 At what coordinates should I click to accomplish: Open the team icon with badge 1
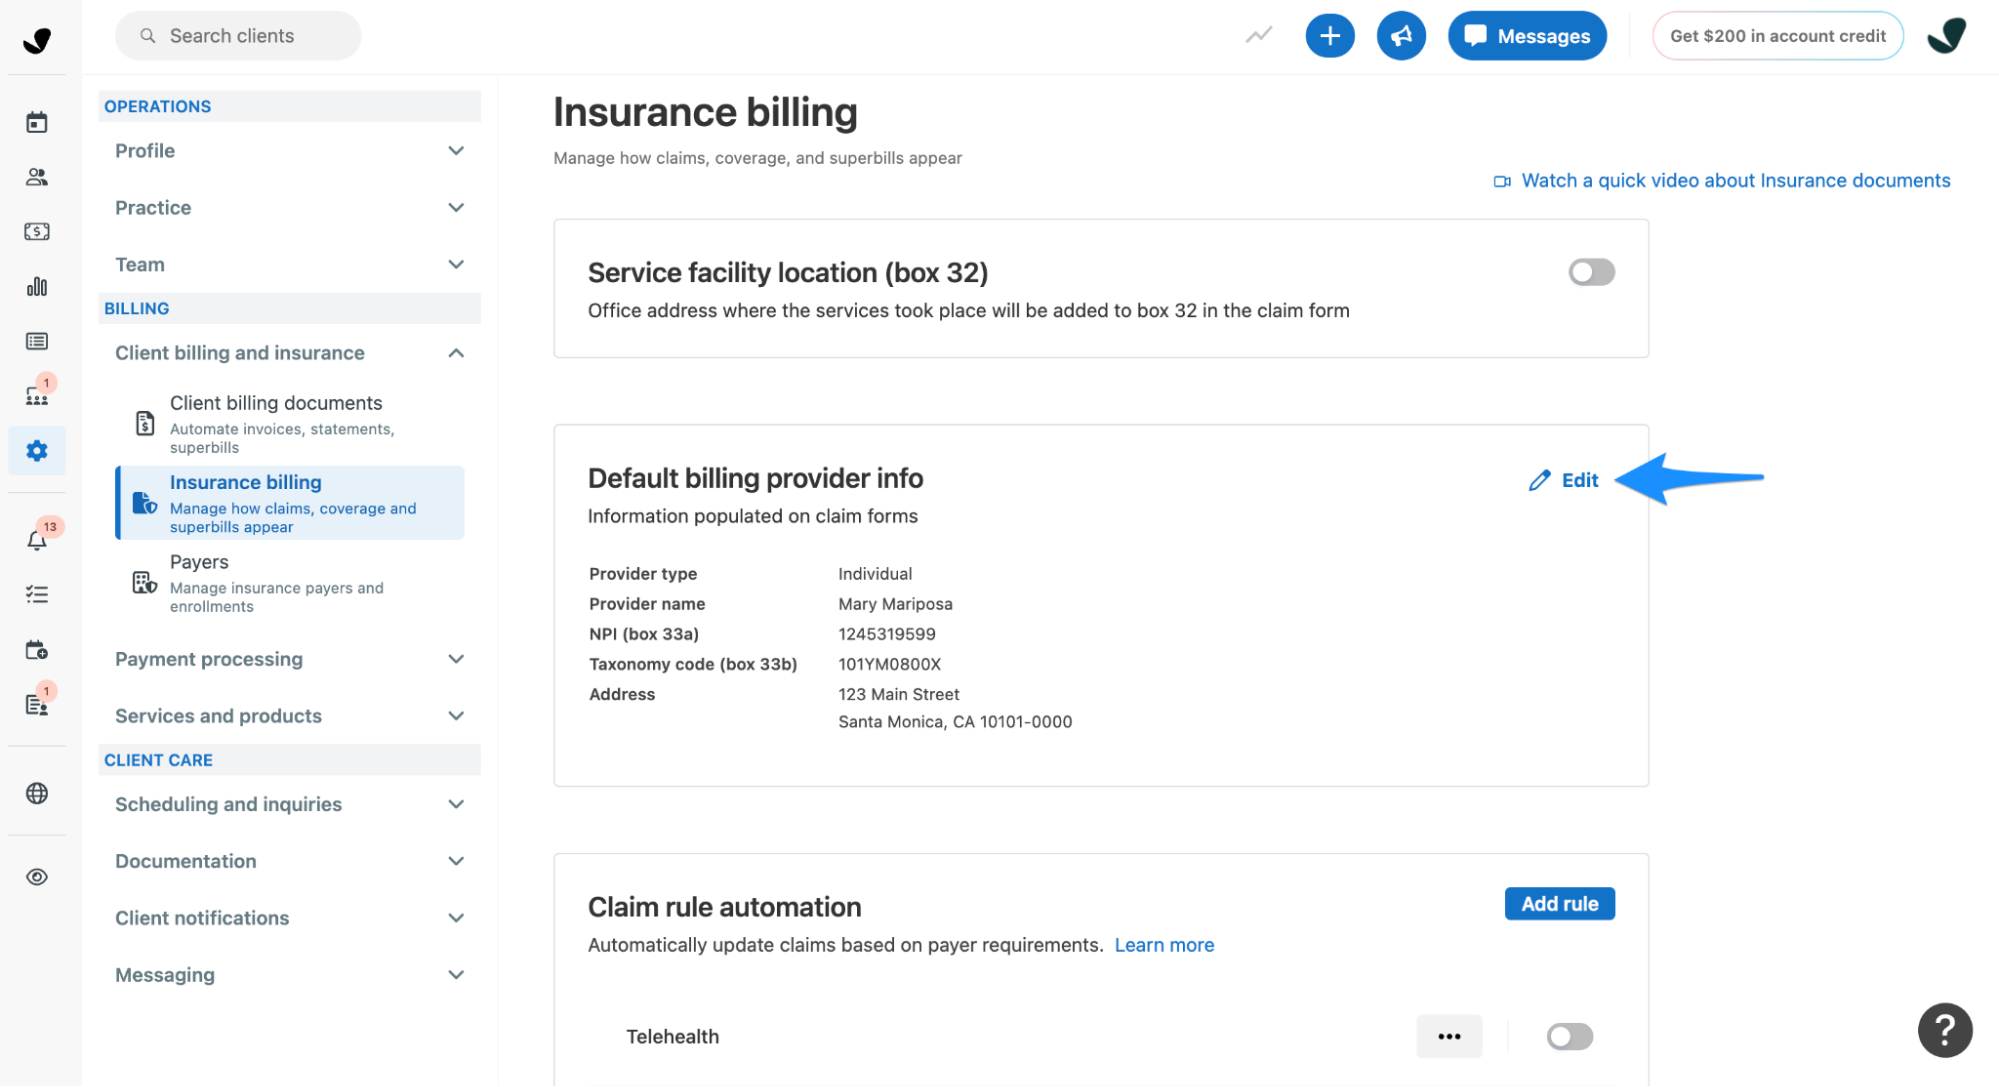click(37, 395)
